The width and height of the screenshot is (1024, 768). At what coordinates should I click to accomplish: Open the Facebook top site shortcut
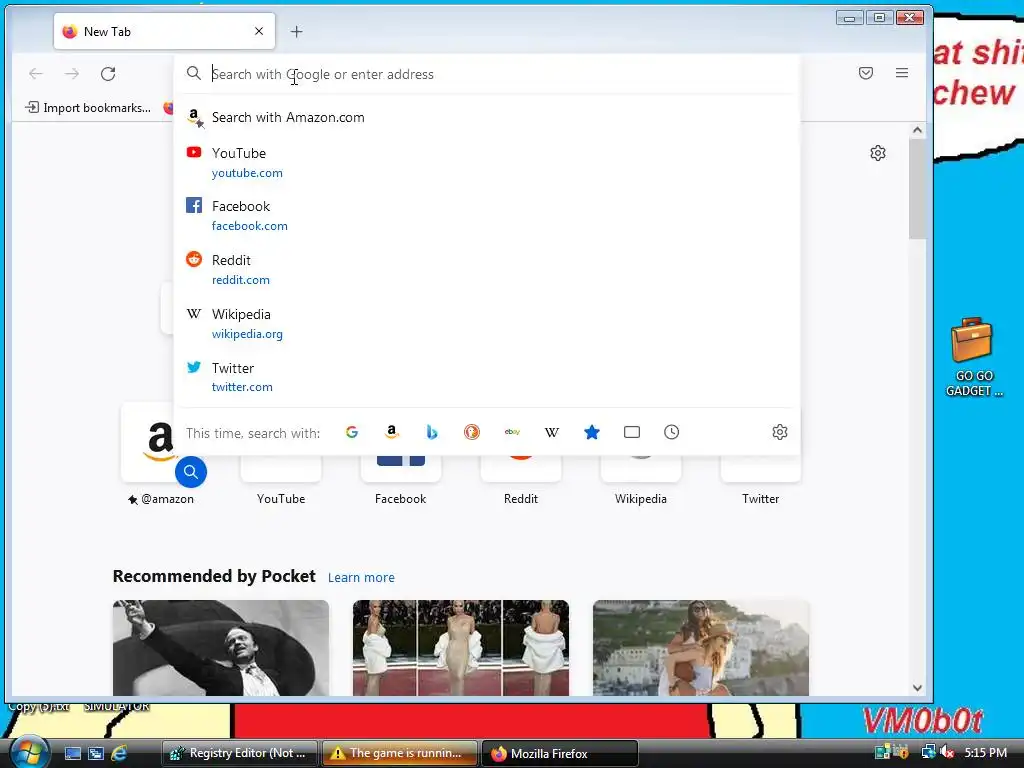coord(400,480)
